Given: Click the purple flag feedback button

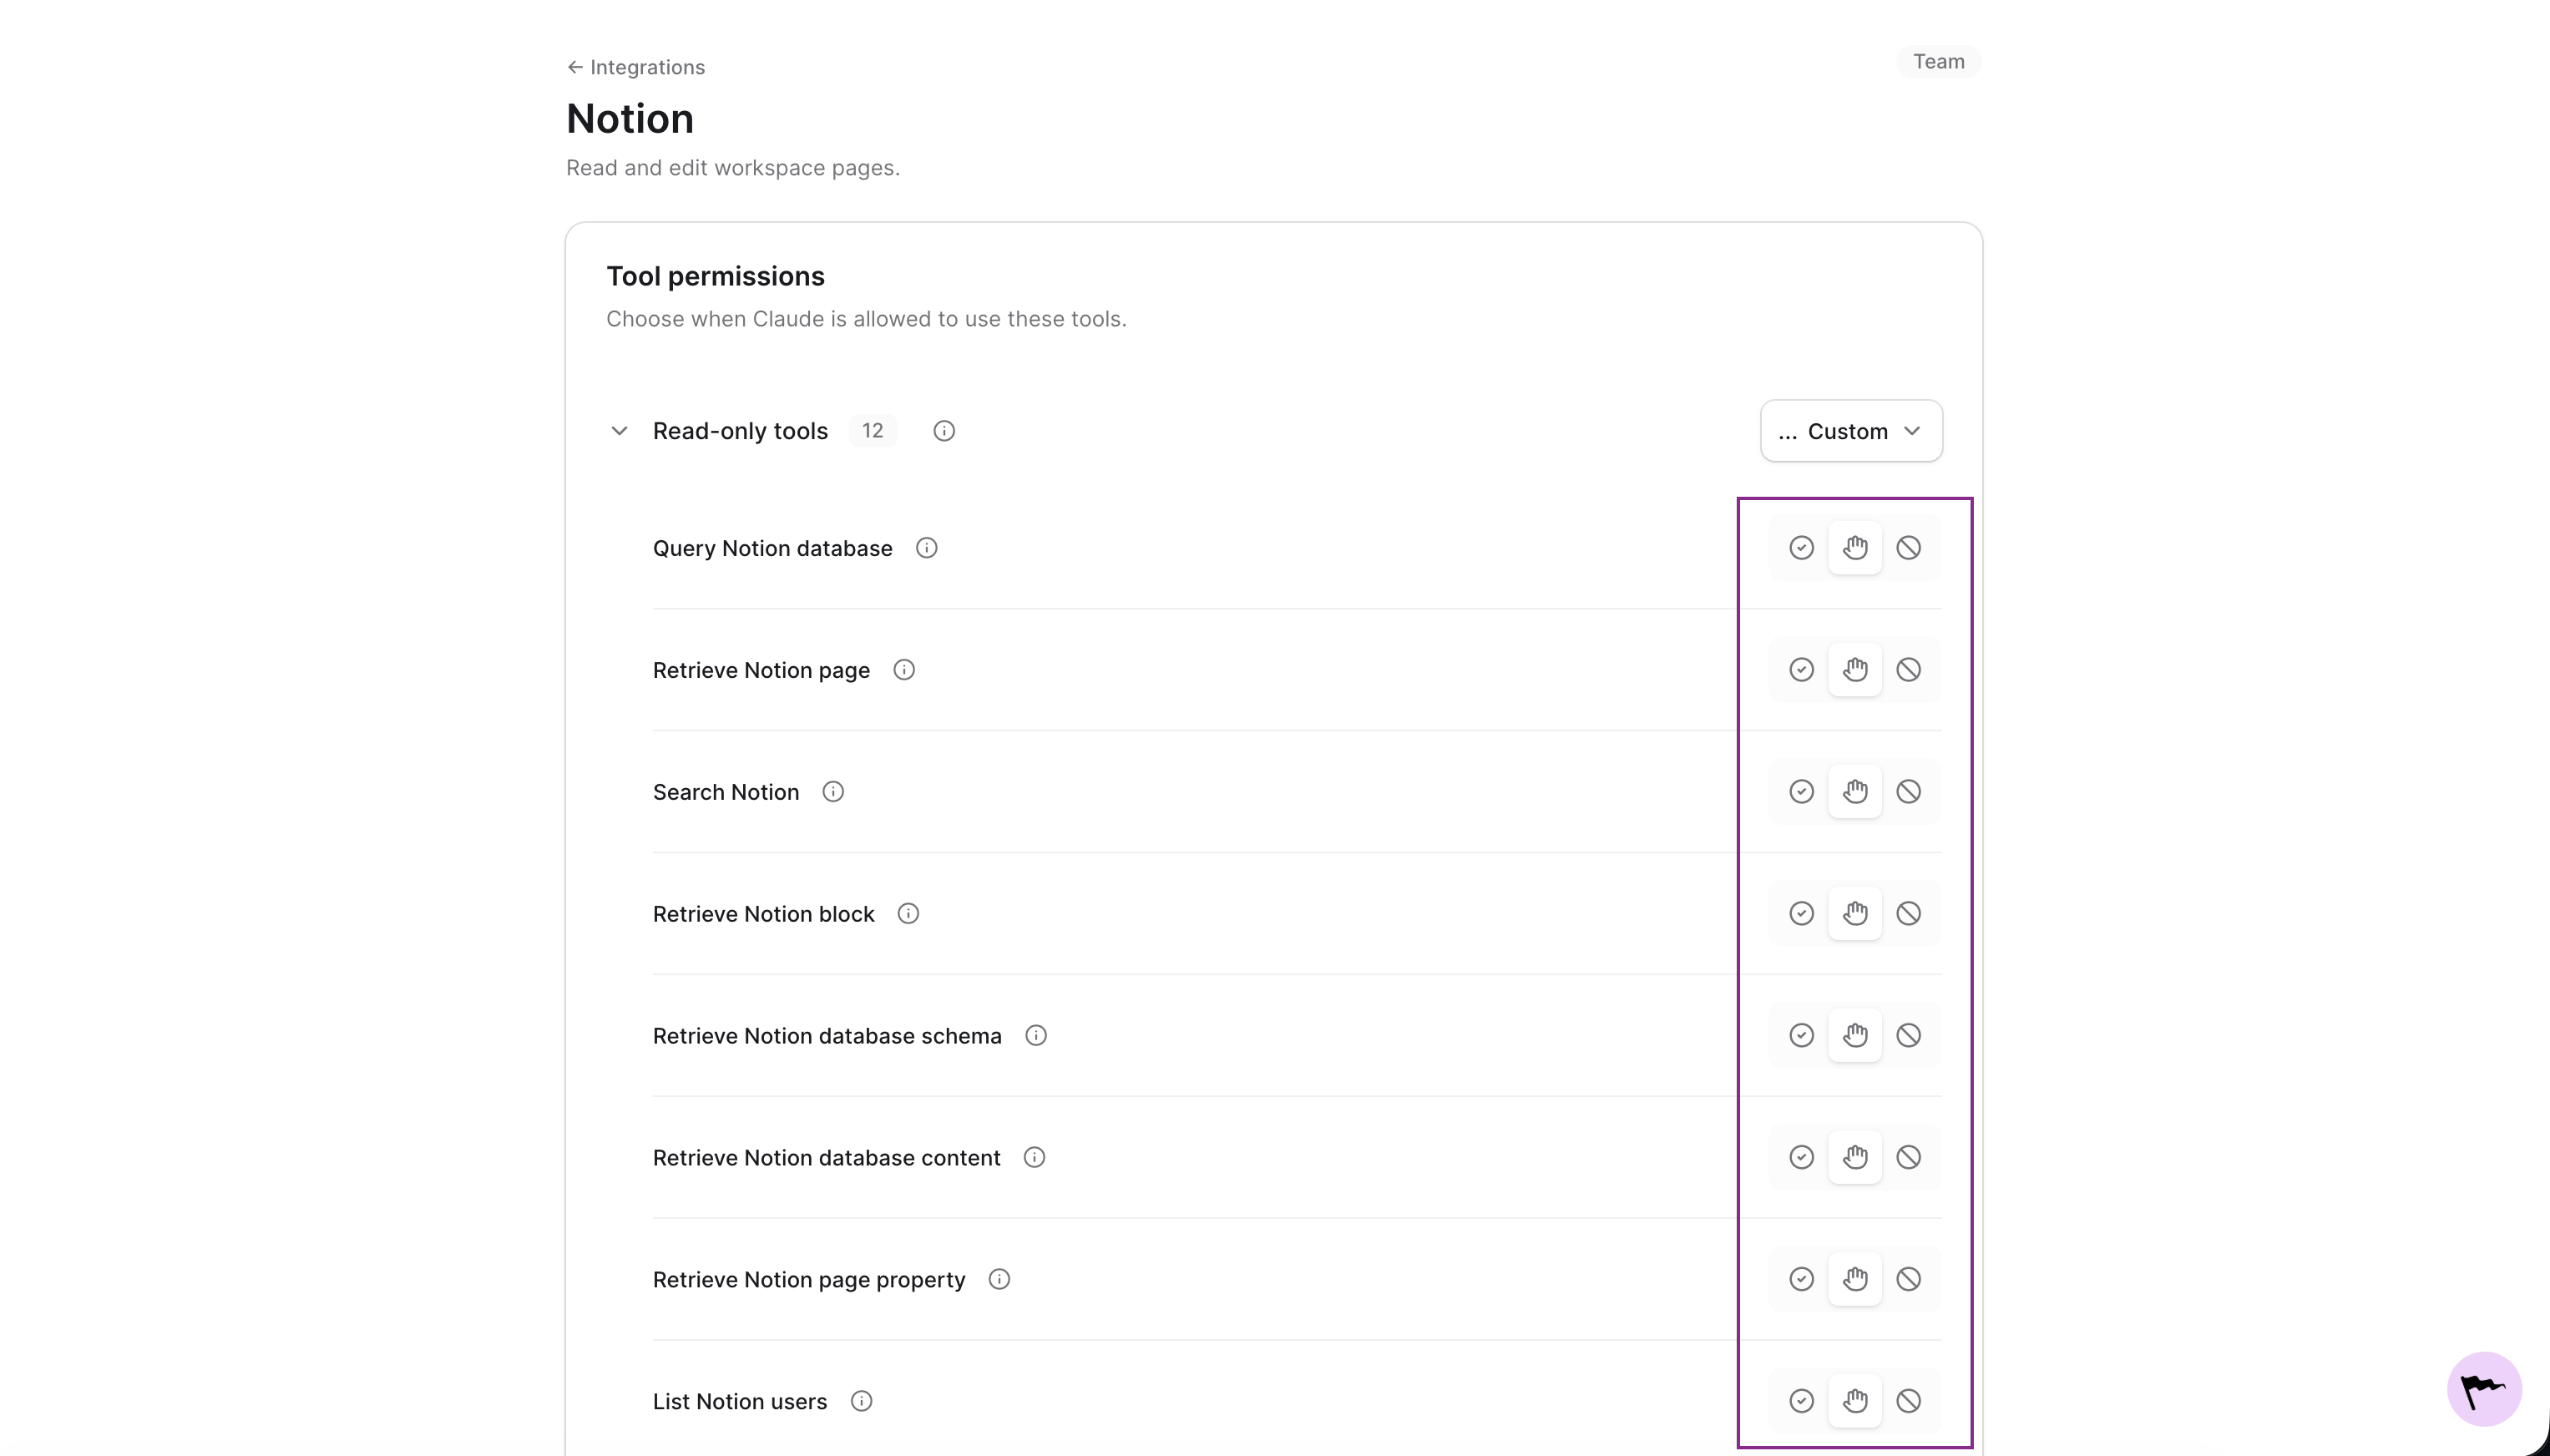Looking at the screenshot, I should pyautogui.click(x=2484, y=1389).
